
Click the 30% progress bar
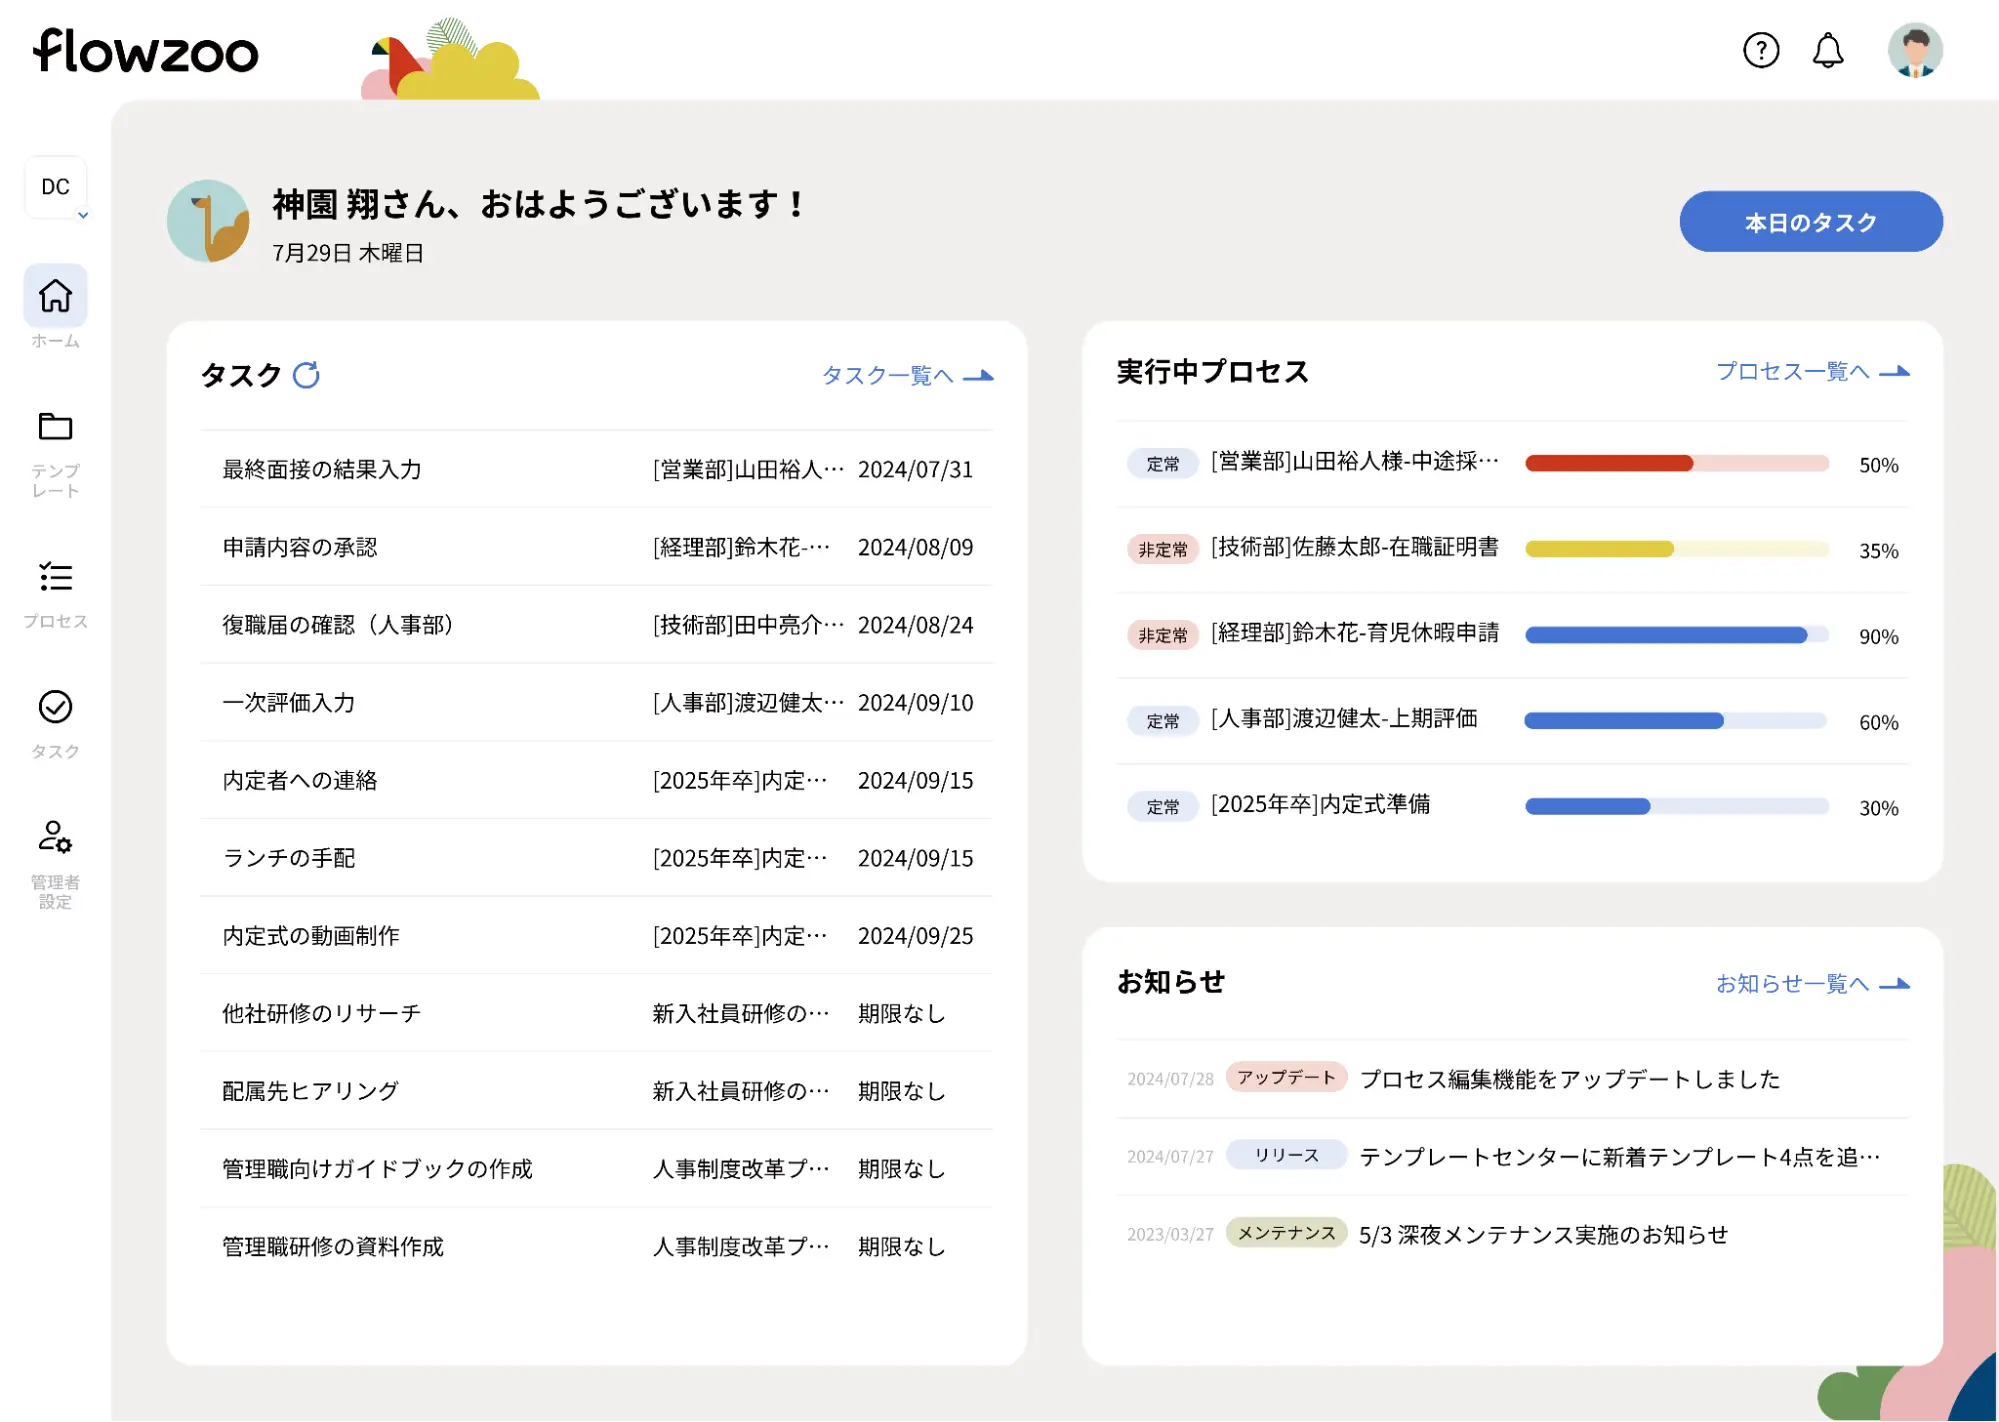click(x=1677, y=807)
